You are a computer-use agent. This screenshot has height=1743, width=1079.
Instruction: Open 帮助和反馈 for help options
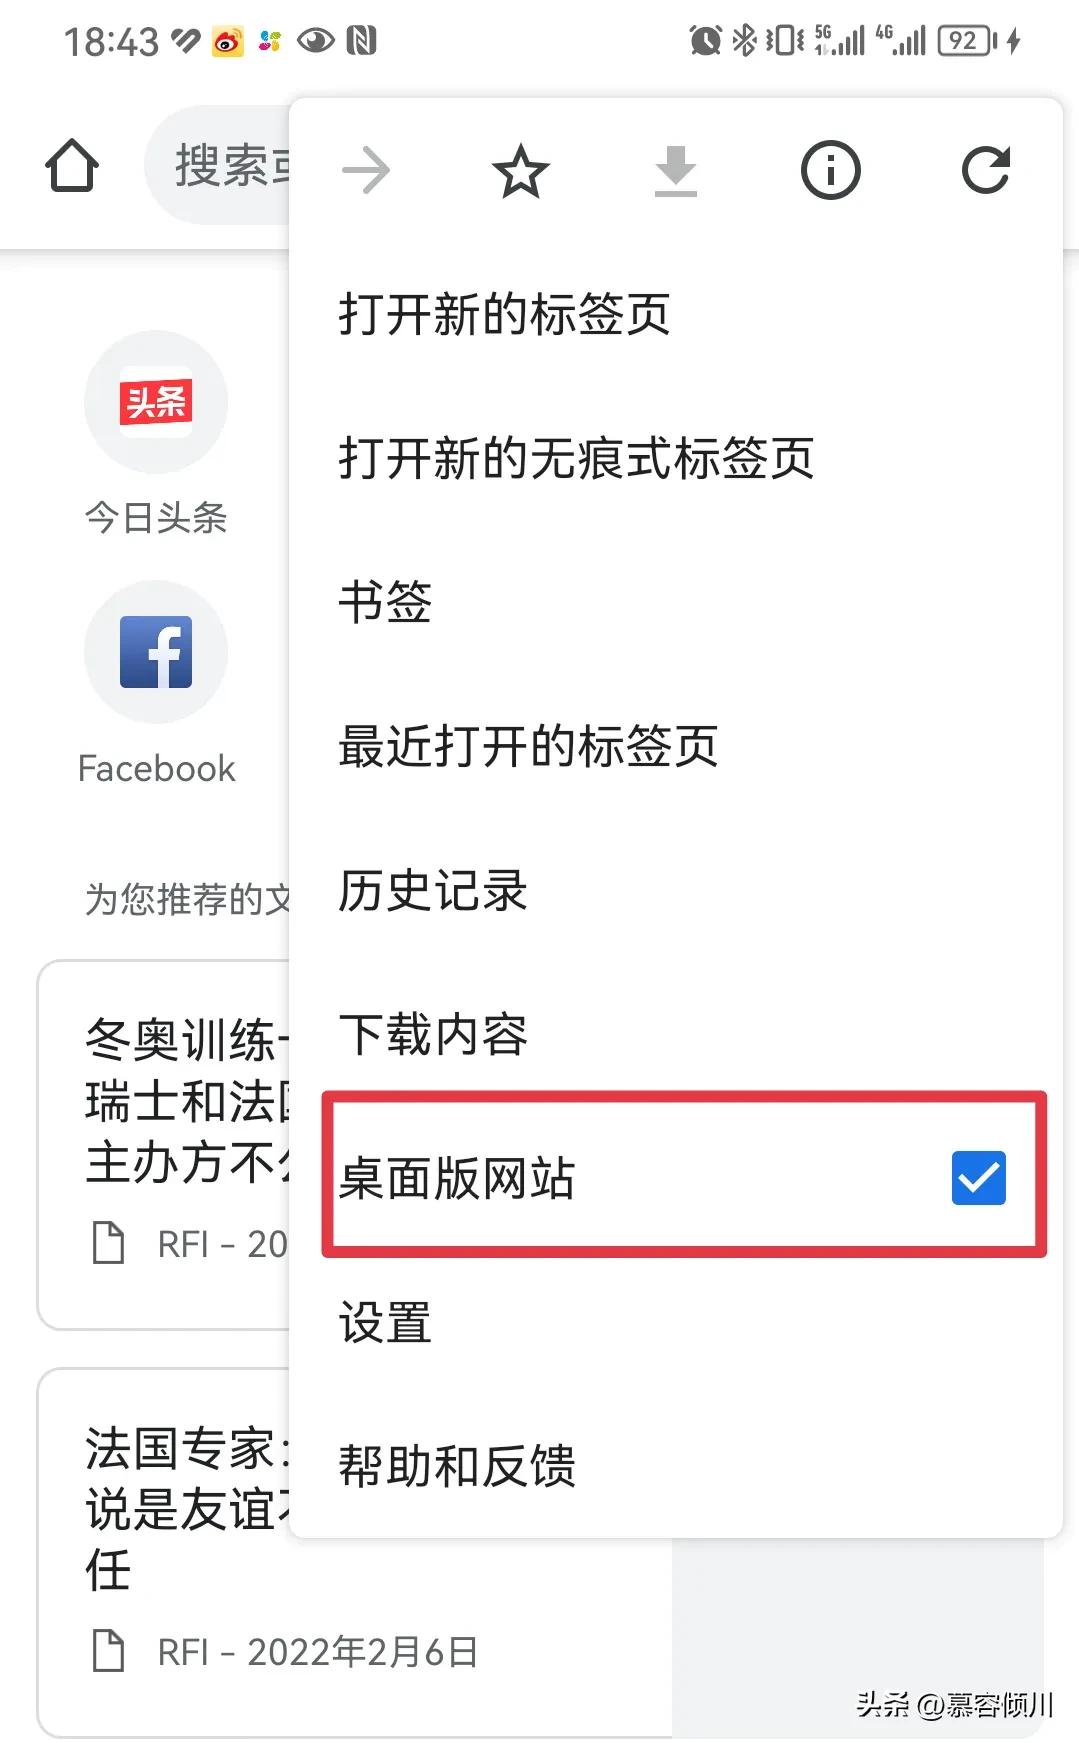pos(458,1466)
